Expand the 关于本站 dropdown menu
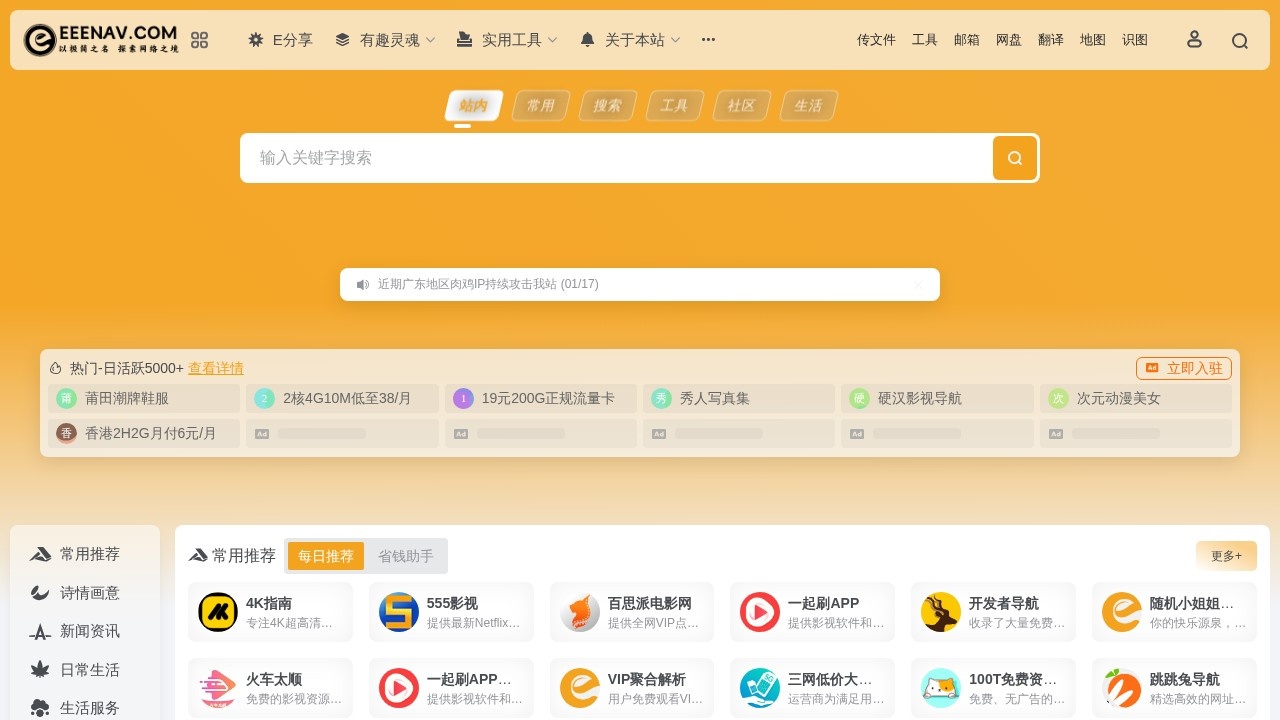Image resolution: width=1280 pixels, height=720 pixels. [x=630, y=40]
